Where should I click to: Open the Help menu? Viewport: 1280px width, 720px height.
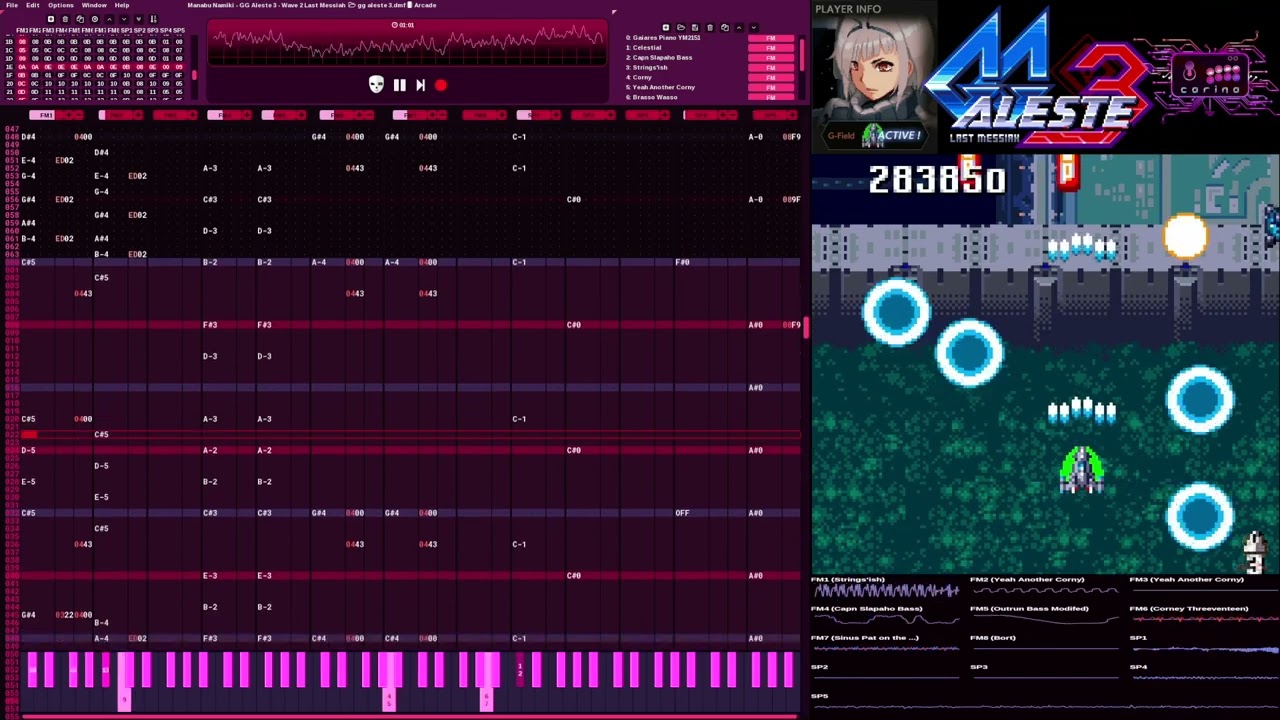(122, 5)
